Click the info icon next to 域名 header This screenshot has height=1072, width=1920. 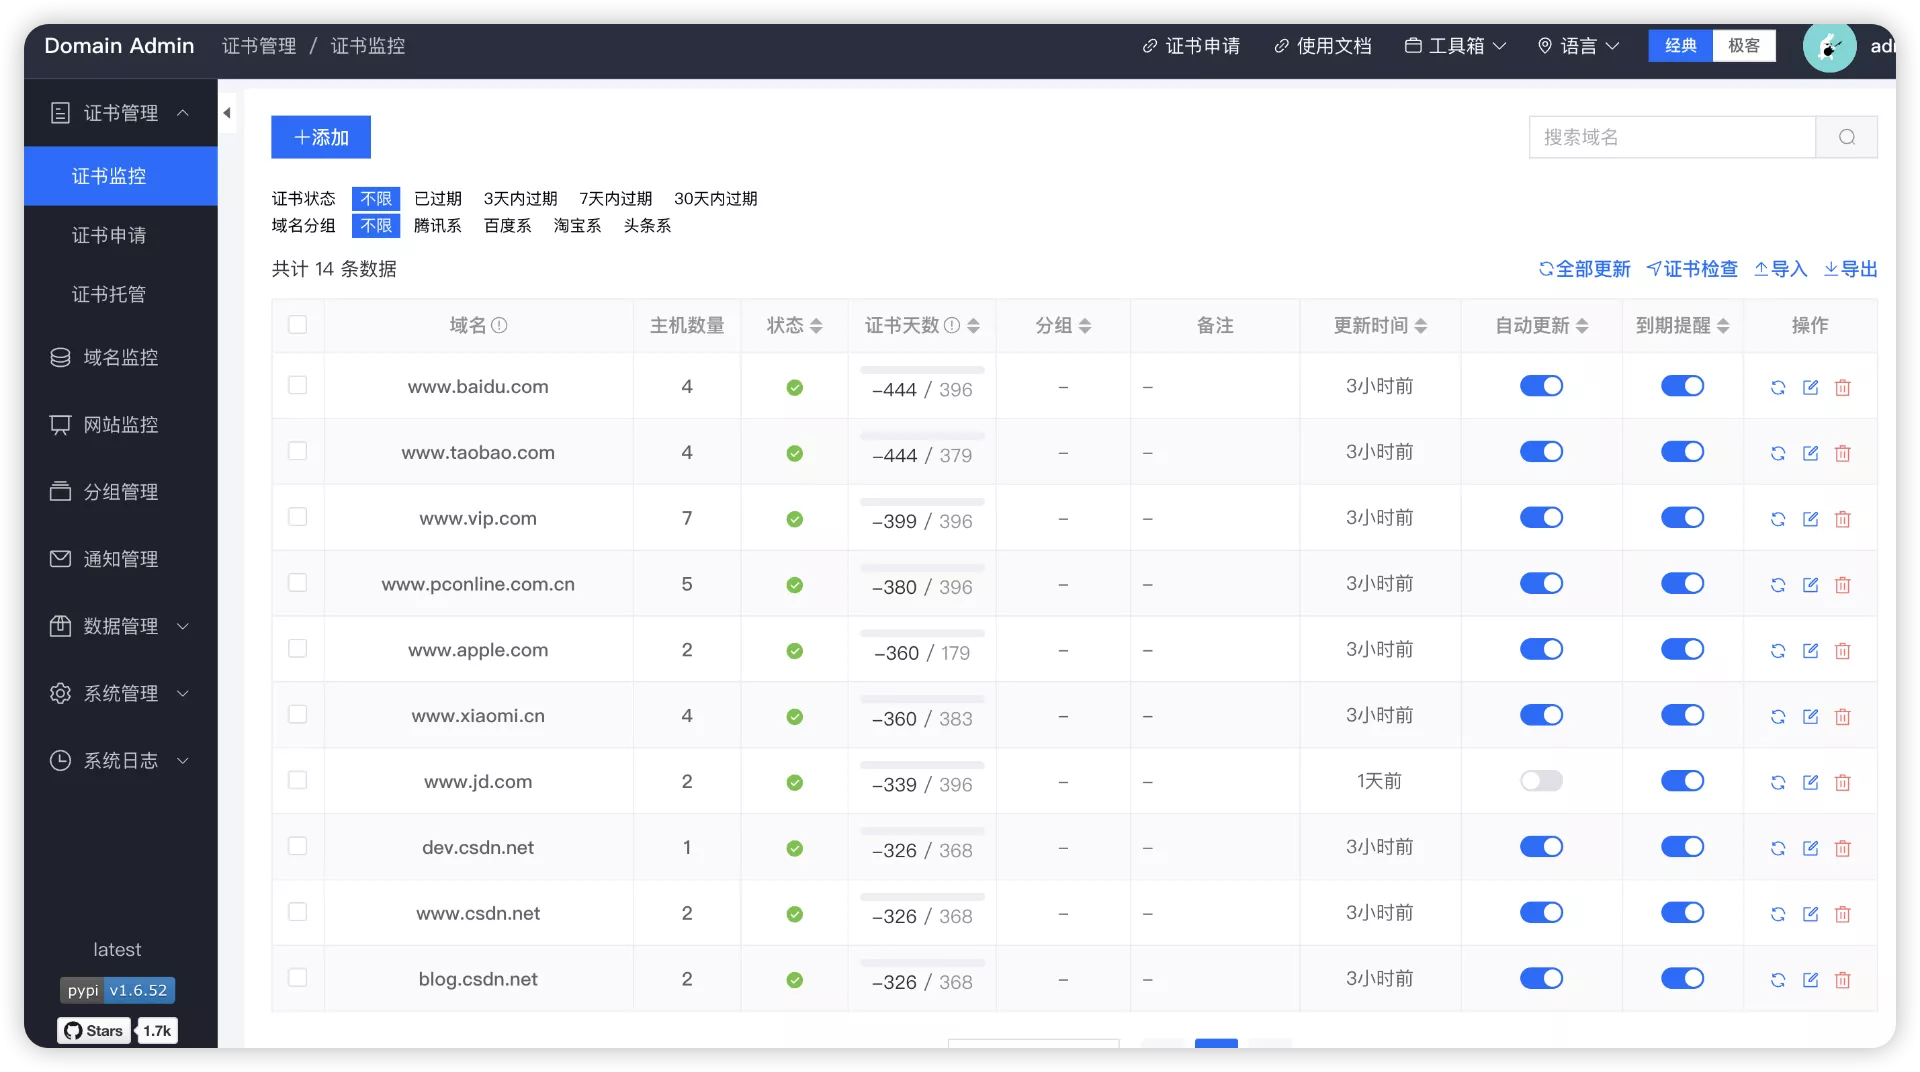point(499,325)
